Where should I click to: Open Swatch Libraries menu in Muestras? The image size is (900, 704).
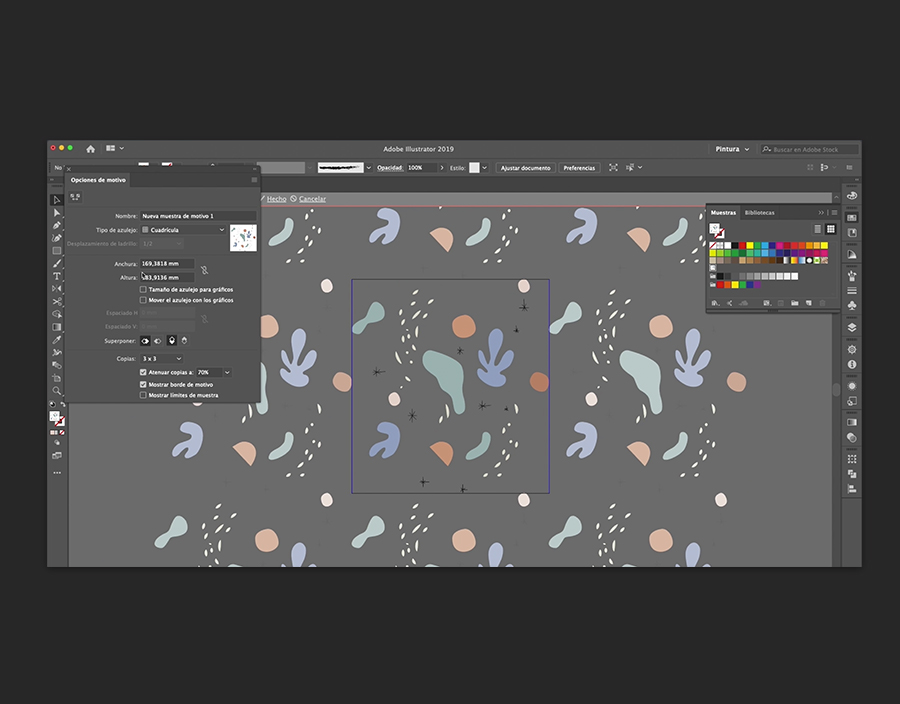(x=715, y=303)
